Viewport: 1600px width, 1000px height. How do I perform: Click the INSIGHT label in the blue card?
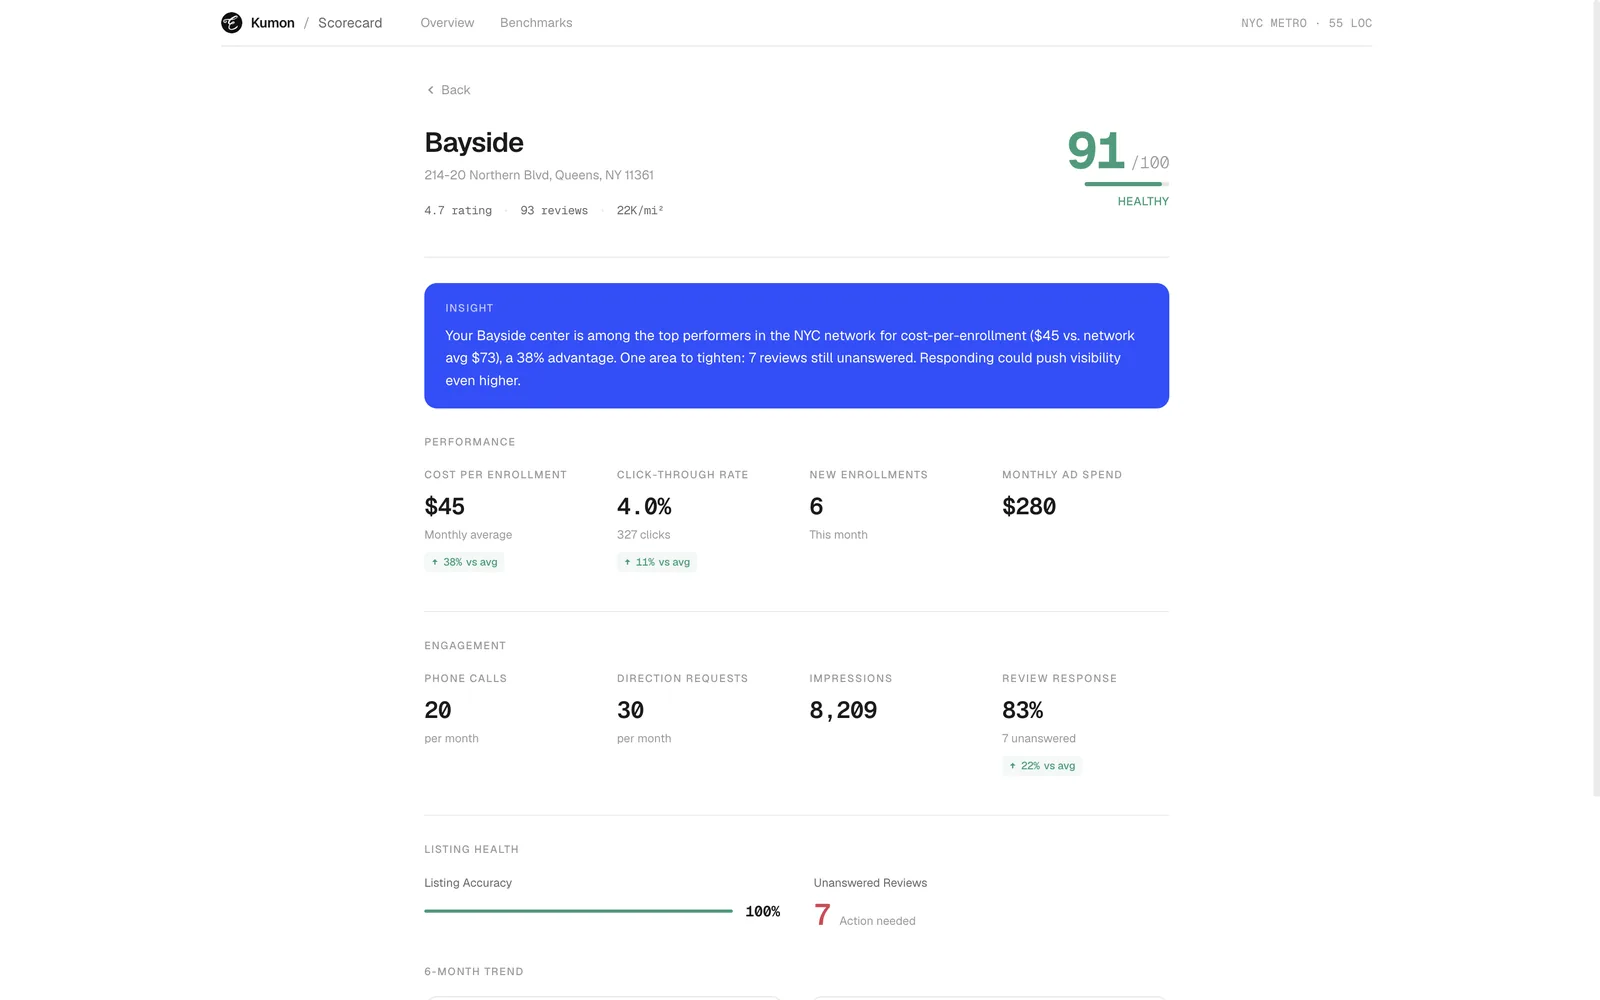coord(469,308)
